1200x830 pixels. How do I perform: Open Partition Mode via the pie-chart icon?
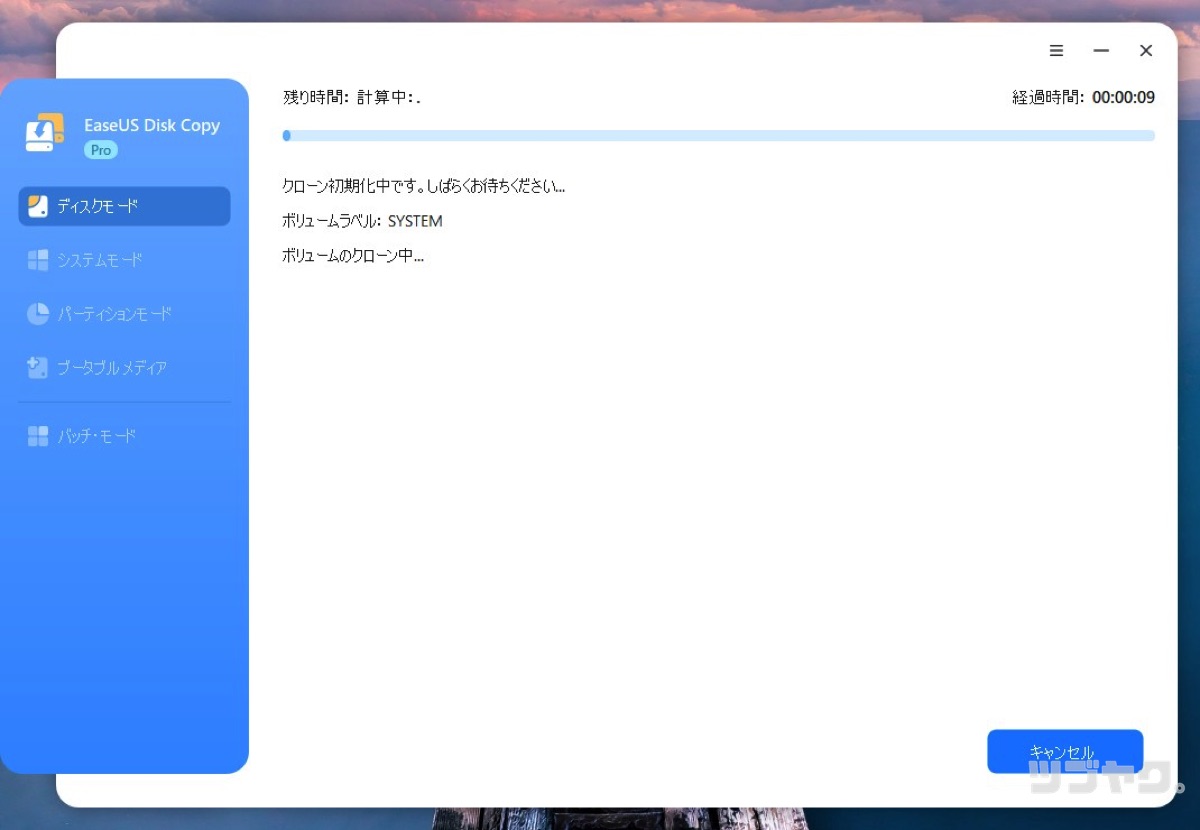[x=38, y=313]
